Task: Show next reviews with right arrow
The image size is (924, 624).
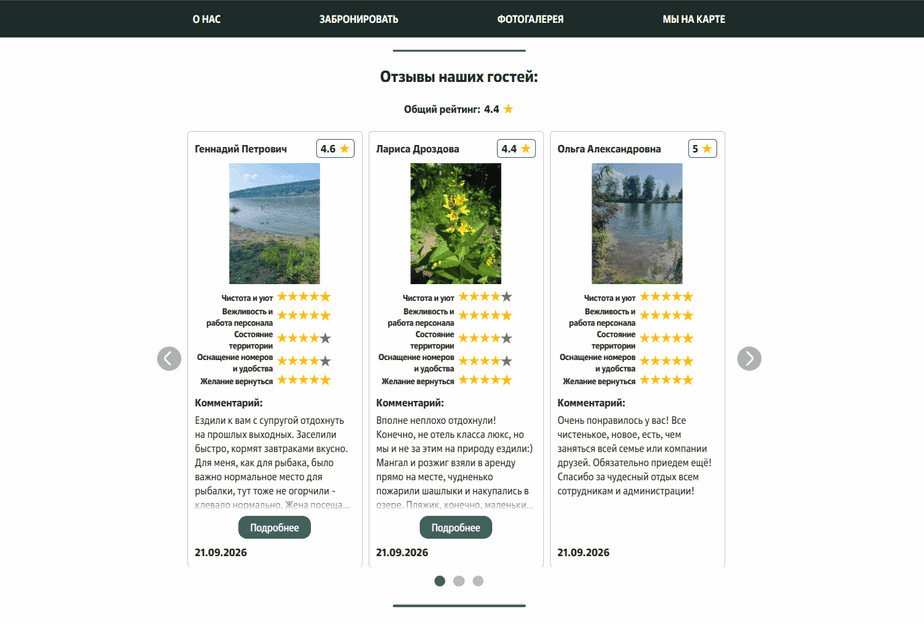Action: [x=749, y=358]
